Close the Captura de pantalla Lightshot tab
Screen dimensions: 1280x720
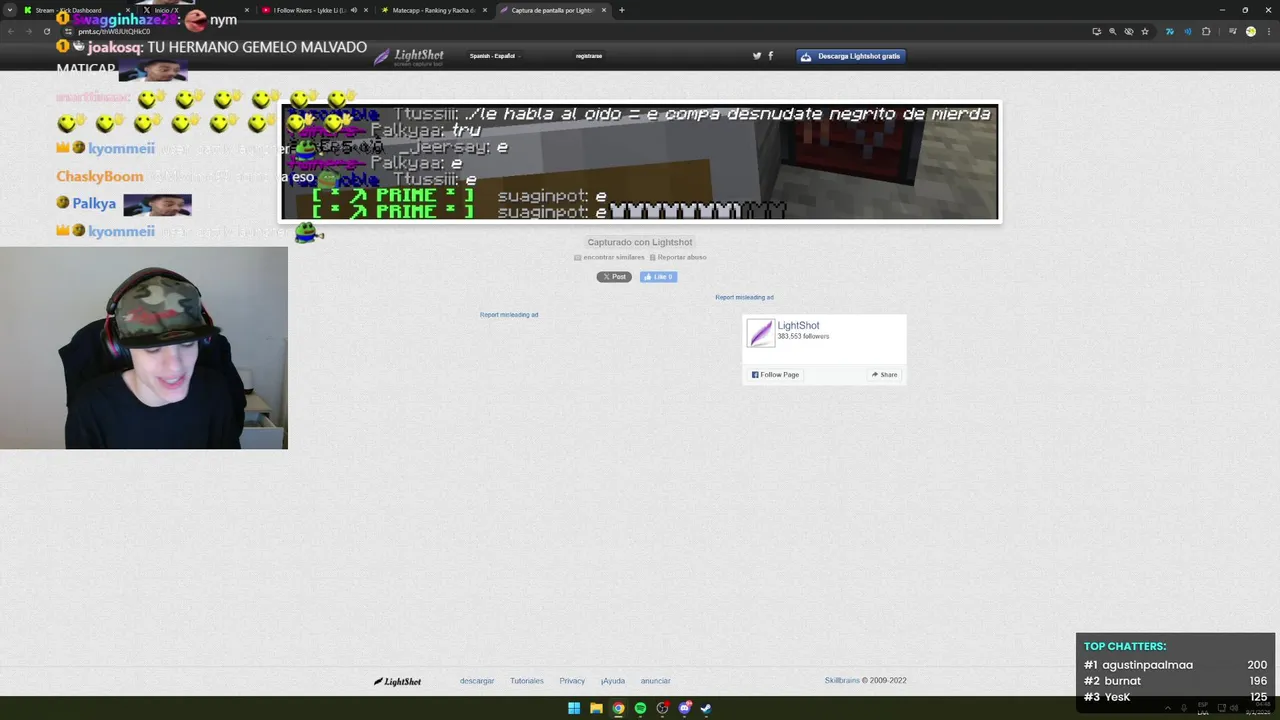point(604,10)
